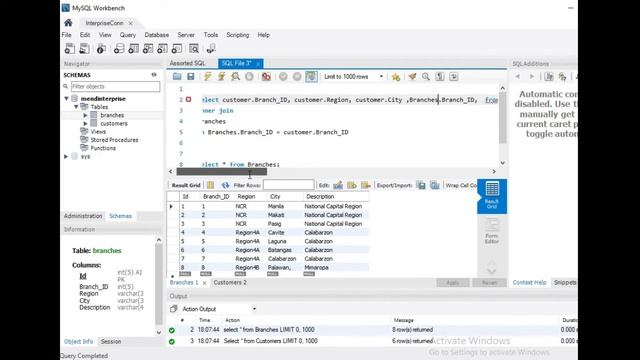This screenshot has width=640, height=360.
Task: Refresh the result grid data
Action: (225, 185)
